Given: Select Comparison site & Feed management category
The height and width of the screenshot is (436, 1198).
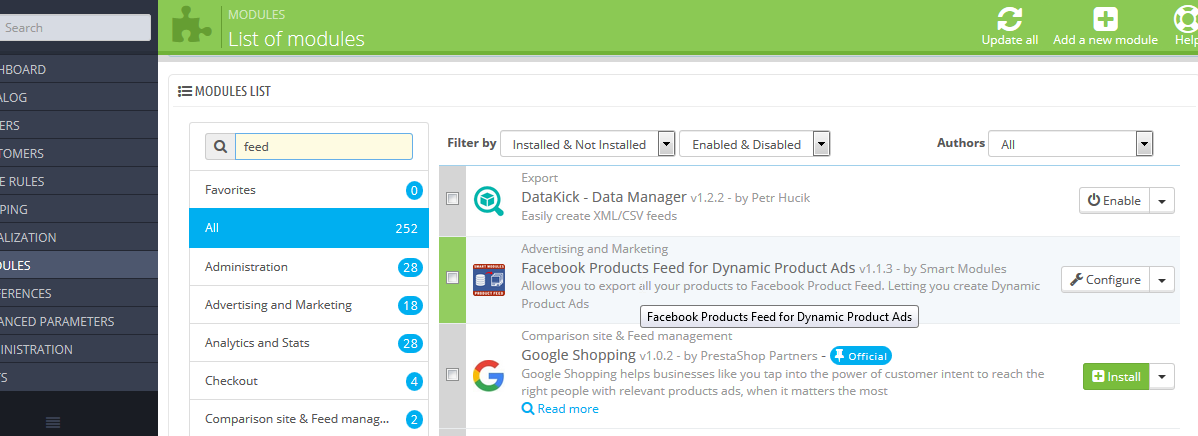Looking at the screenshot, I should 309,418.
